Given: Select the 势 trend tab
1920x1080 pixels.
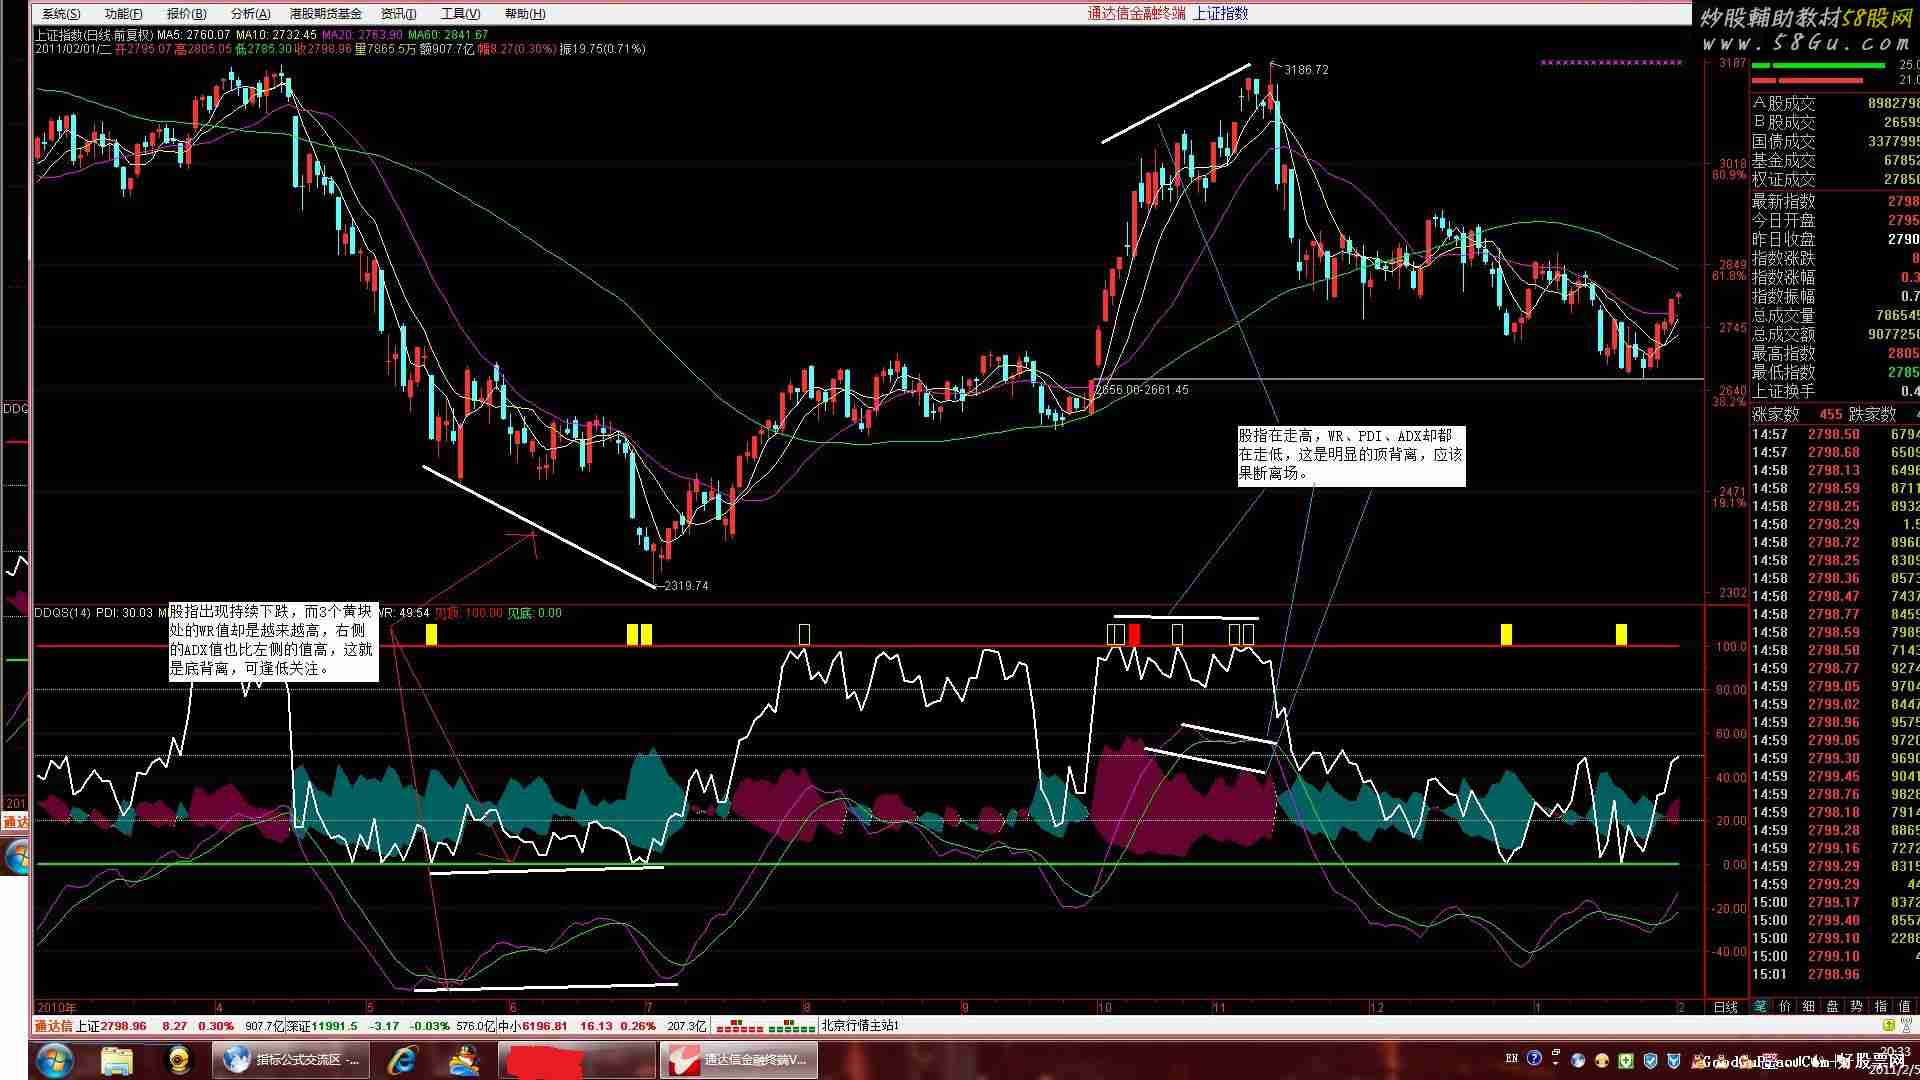Looking at the screenshot, I should (1856, 1007).
